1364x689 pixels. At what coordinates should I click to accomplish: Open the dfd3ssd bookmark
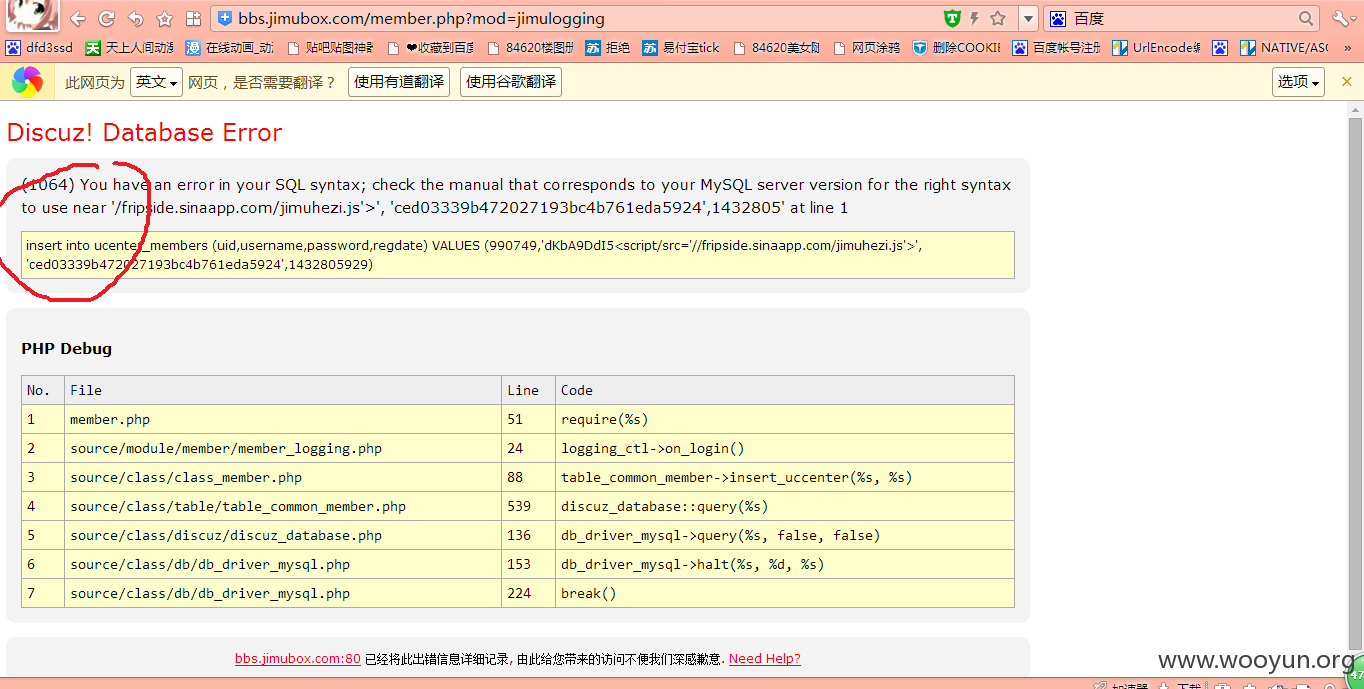pos(40,47)
